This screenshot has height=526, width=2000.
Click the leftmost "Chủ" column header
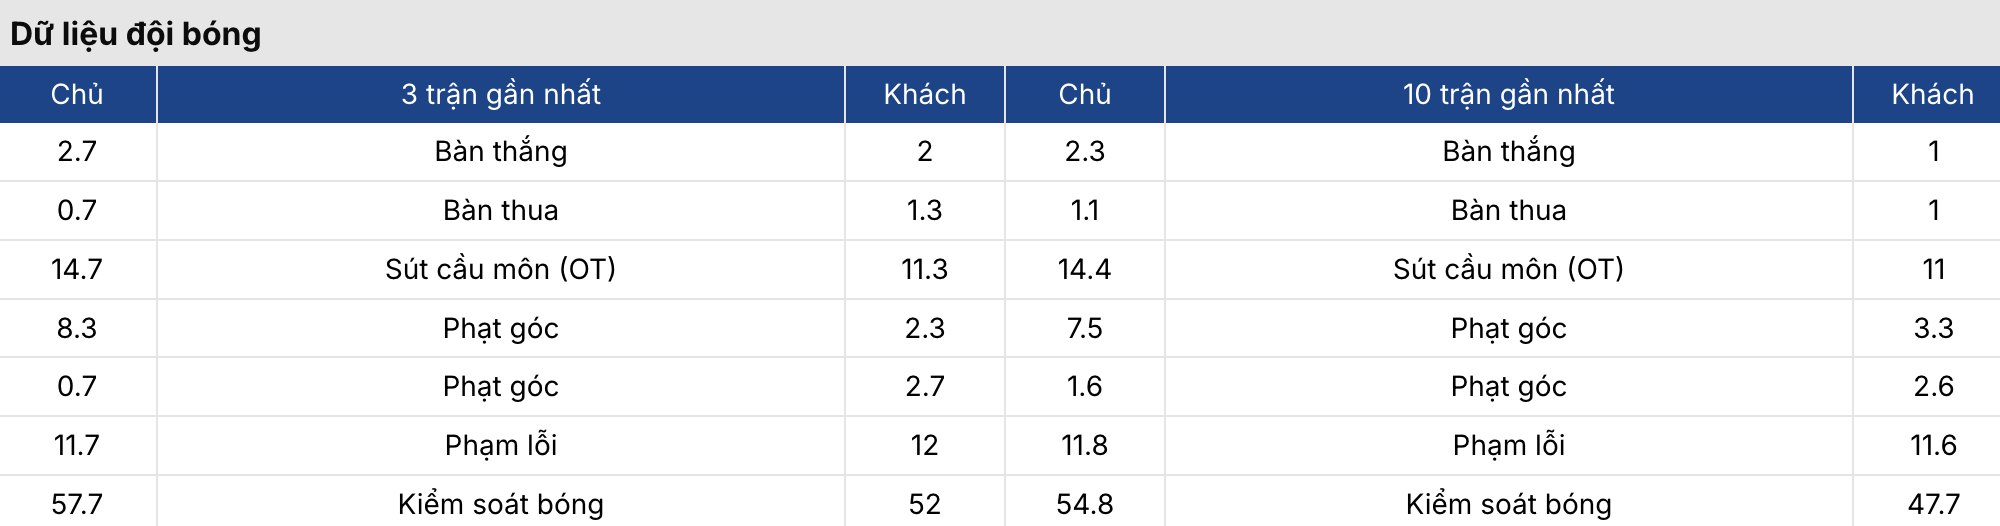[x=77, y=94]
